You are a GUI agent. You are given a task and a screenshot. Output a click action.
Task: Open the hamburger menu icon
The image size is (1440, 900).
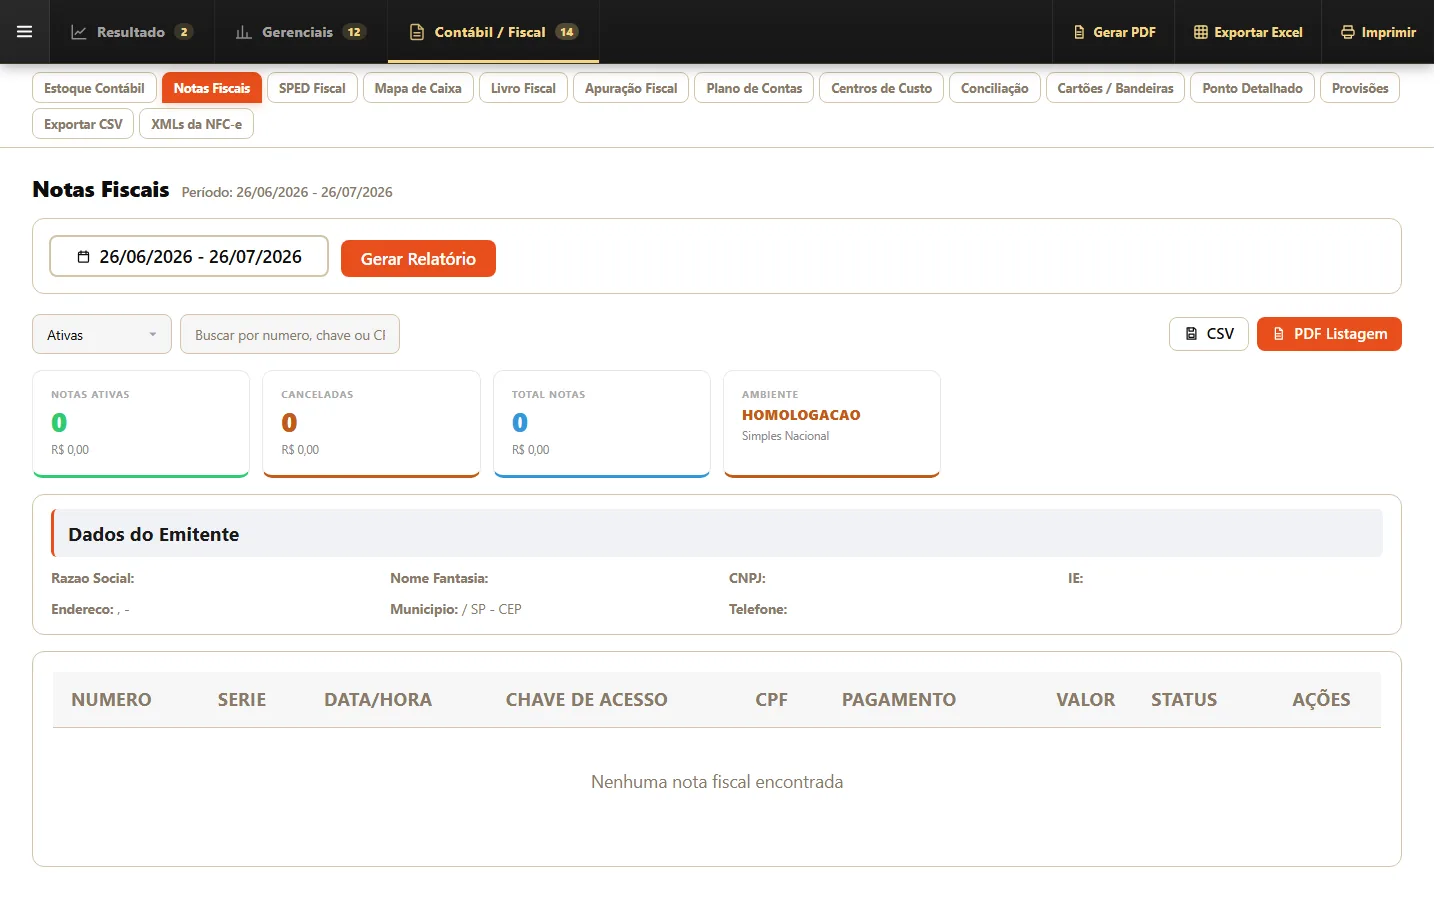coord(25,32)
